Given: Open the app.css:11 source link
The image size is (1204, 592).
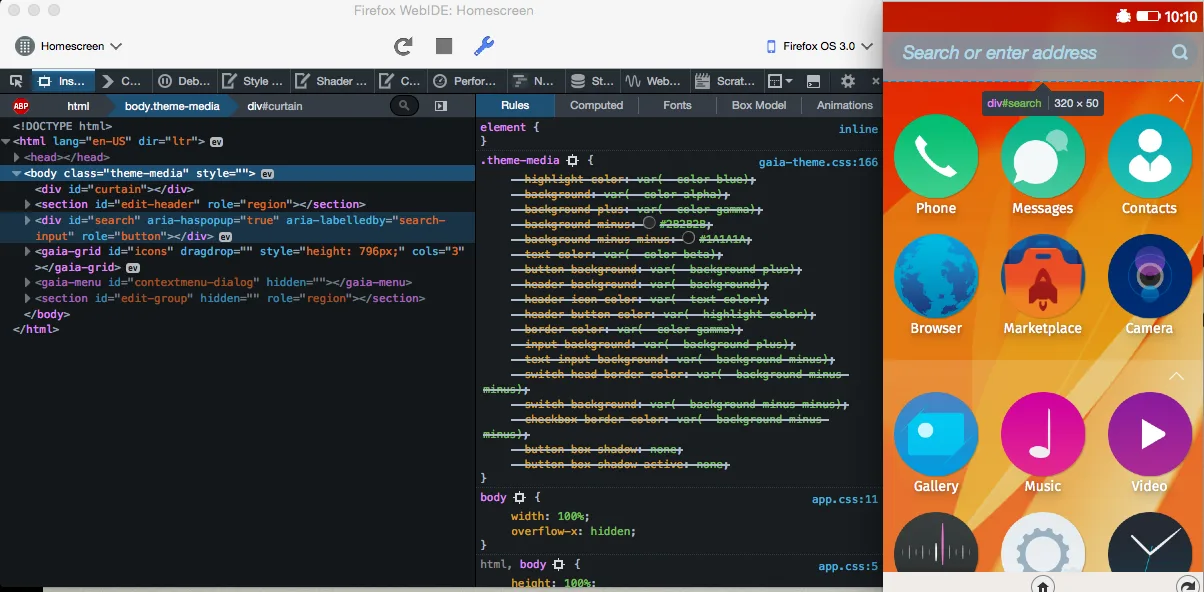Looking at the screenshot, I should click(x=845, y=498).
